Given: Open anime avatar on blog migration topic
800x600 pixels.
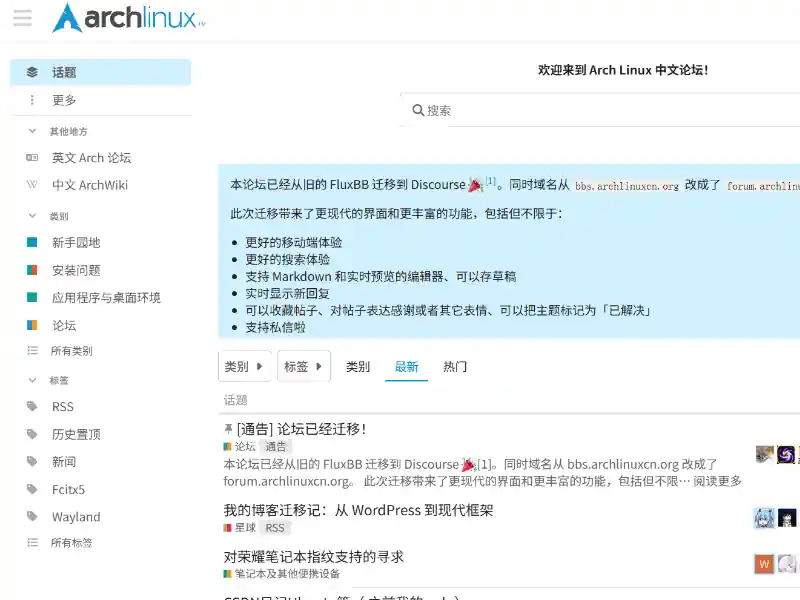Looking at the screenshot, I should (x=764, y=518).
